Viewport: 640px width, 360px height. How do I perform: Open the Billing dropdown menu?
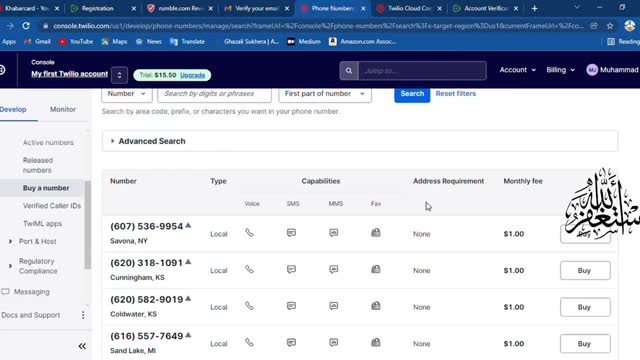[560, 70]
